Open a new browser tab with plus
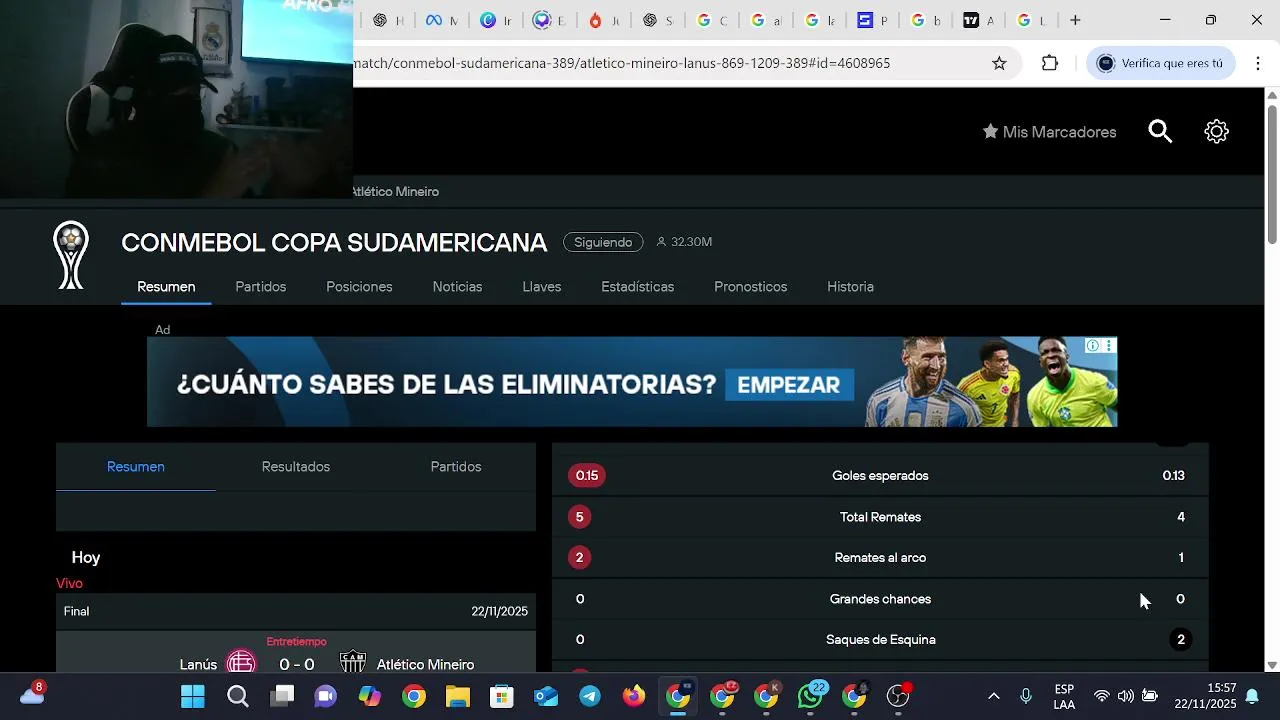The width and height of the screenshot is (1280, 720). click(x=1075, y=20)
